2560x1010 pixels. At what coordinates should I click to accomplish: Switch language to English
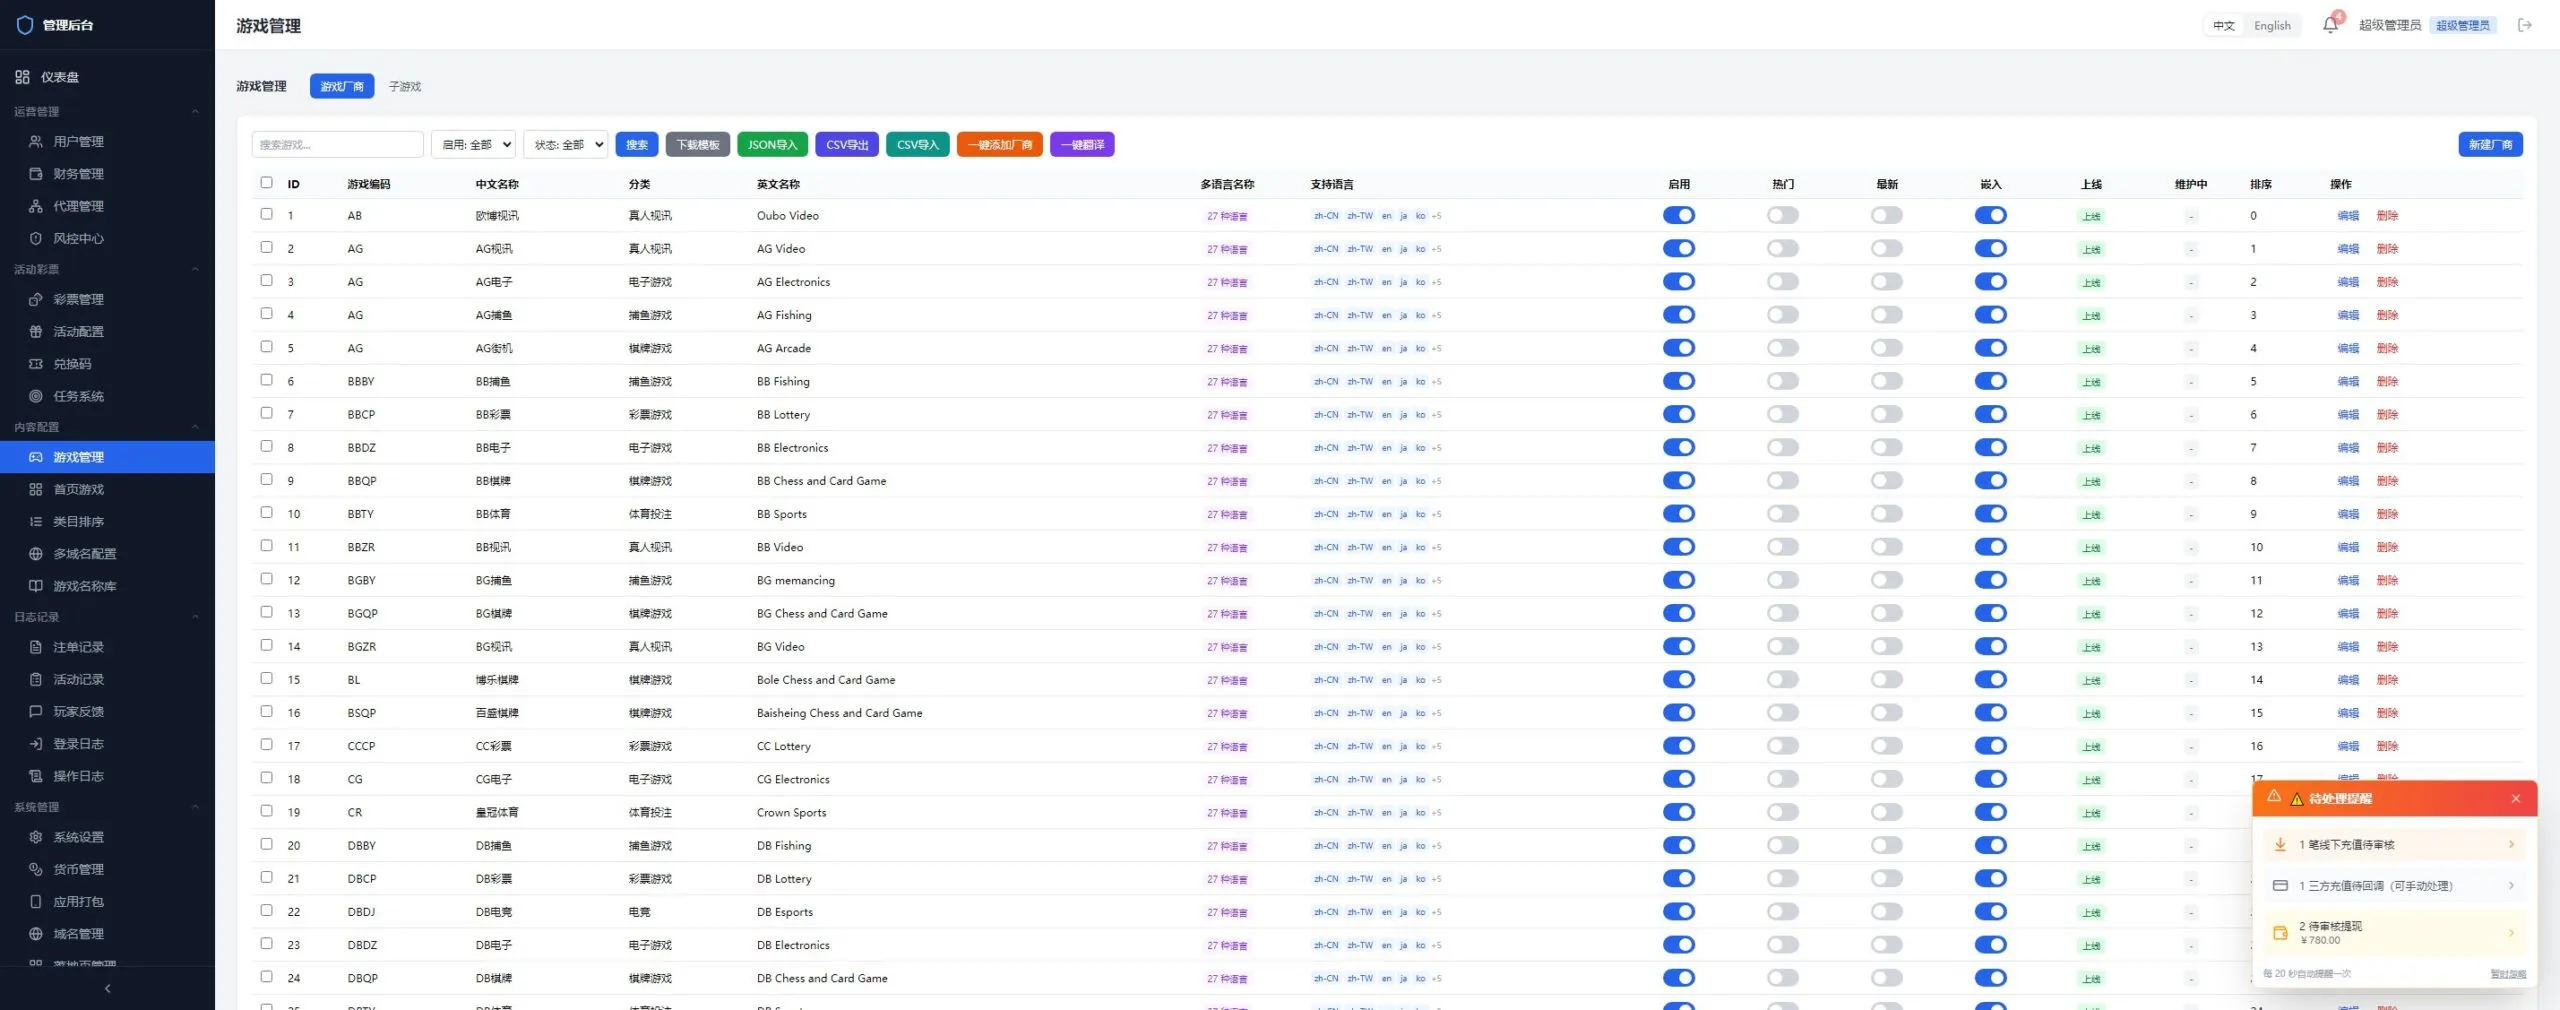[2272, 26]
